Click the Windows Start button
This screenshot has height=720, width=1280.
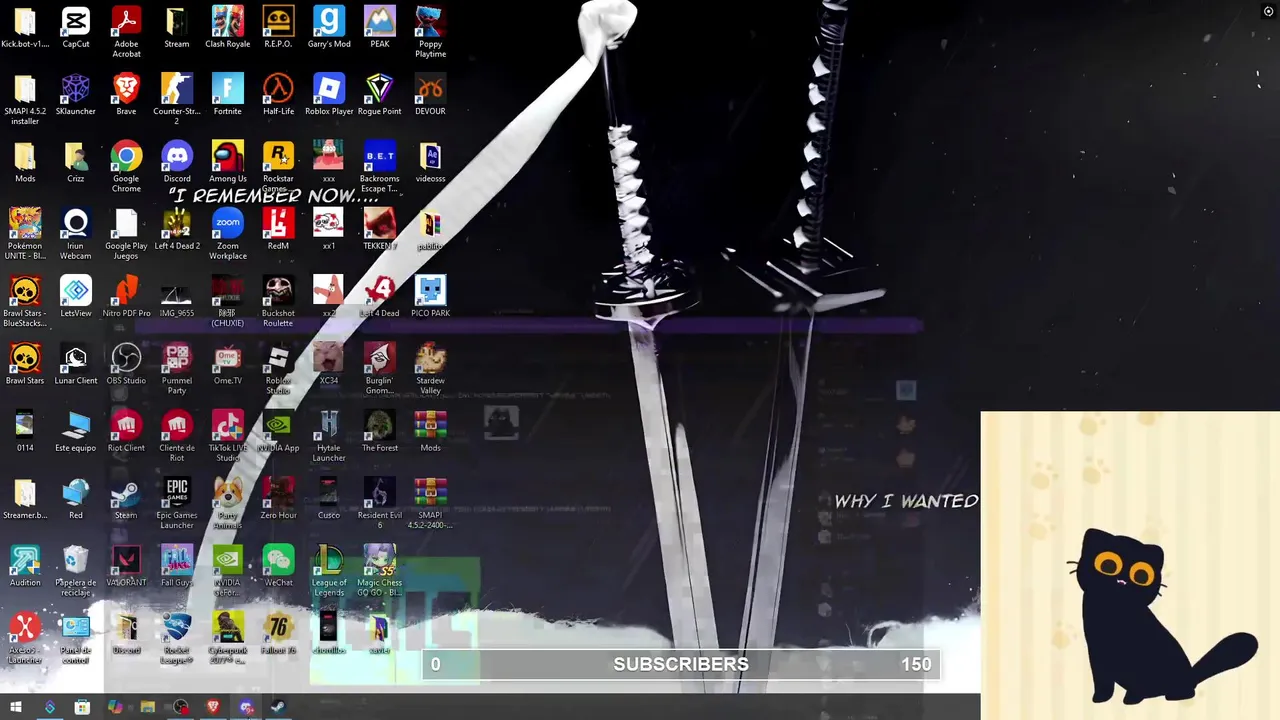coord(16,707)
